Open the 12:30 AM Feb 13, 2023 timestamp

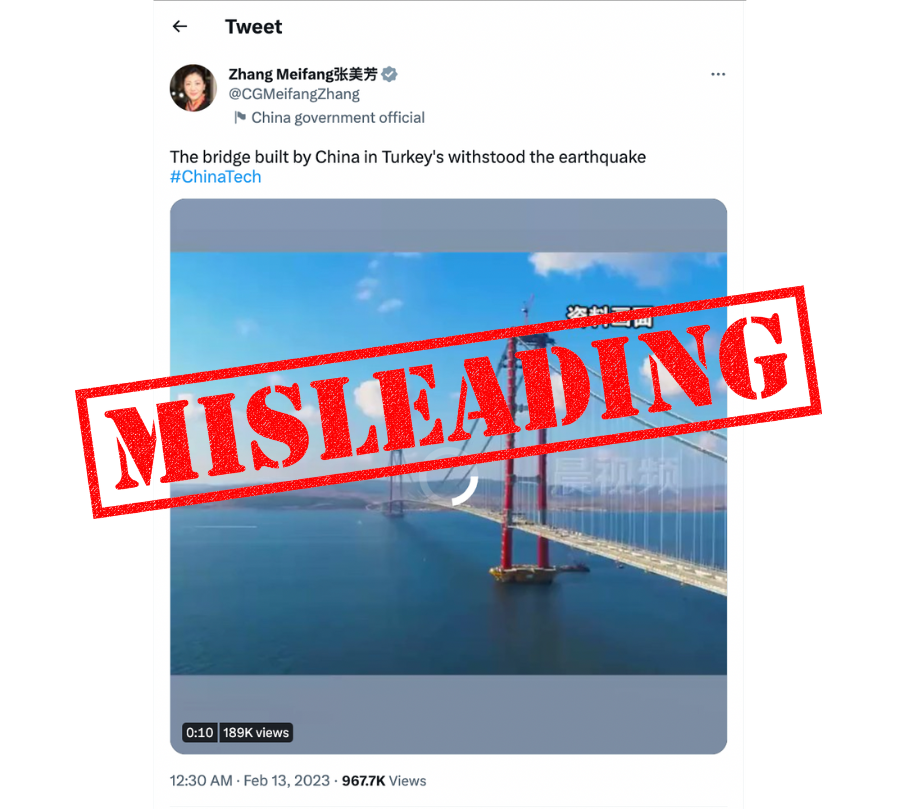[249, 781]
